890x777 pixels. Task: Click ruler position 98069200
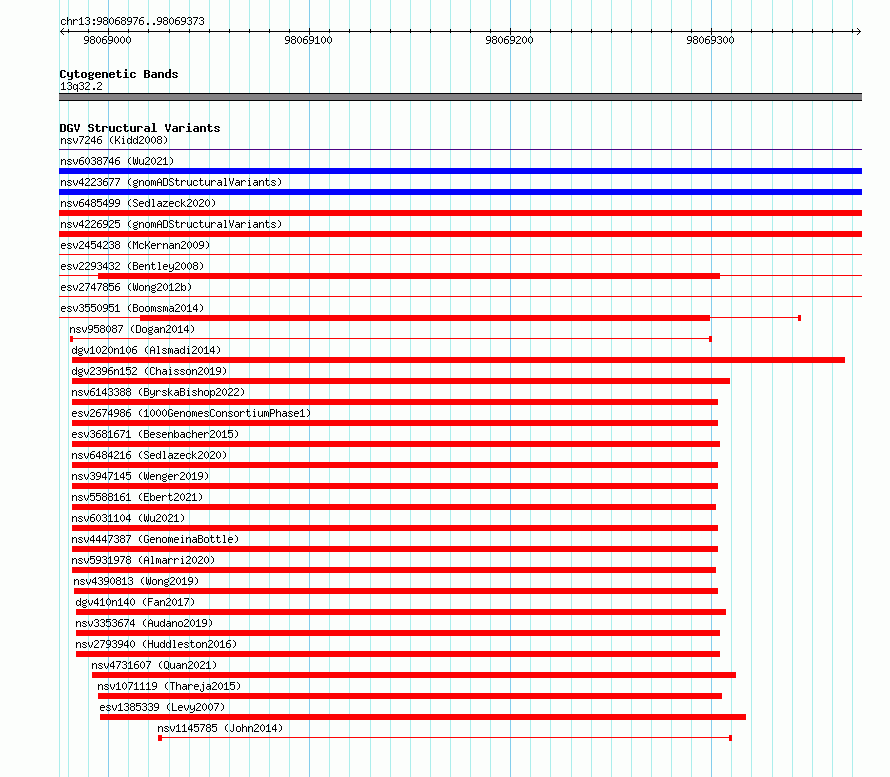[x=509, y=40]
